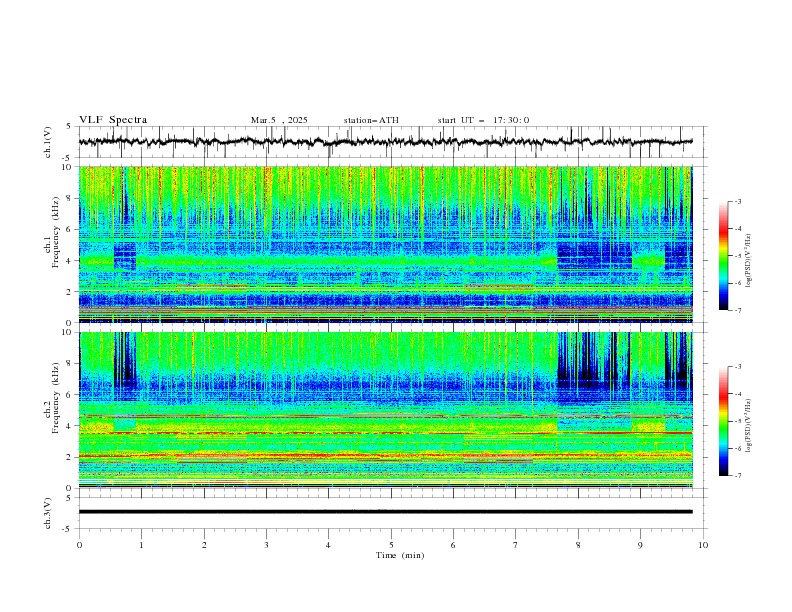Click the ch.1 voltage waveform trace
Image resolution: width=792 pixels, height=612 pixels.
point(385,142)
